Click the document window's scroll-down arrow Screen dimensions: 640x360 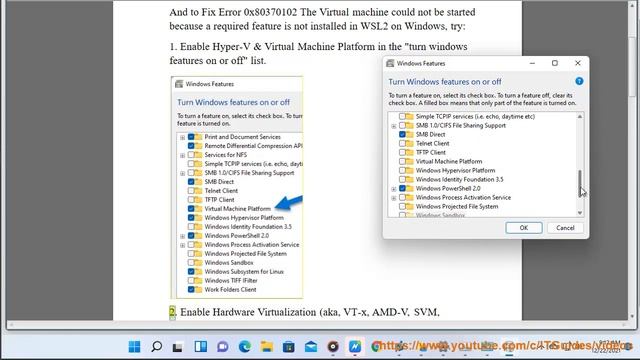point(632,316)
